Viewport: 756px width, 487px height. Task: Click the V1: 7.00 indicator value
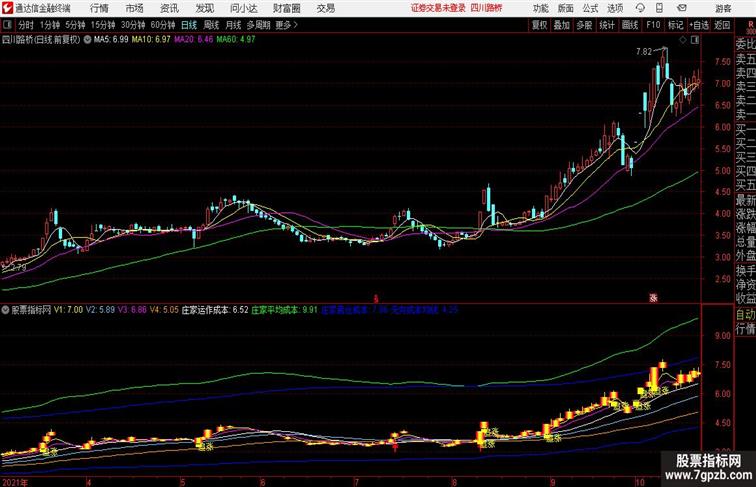68,310
